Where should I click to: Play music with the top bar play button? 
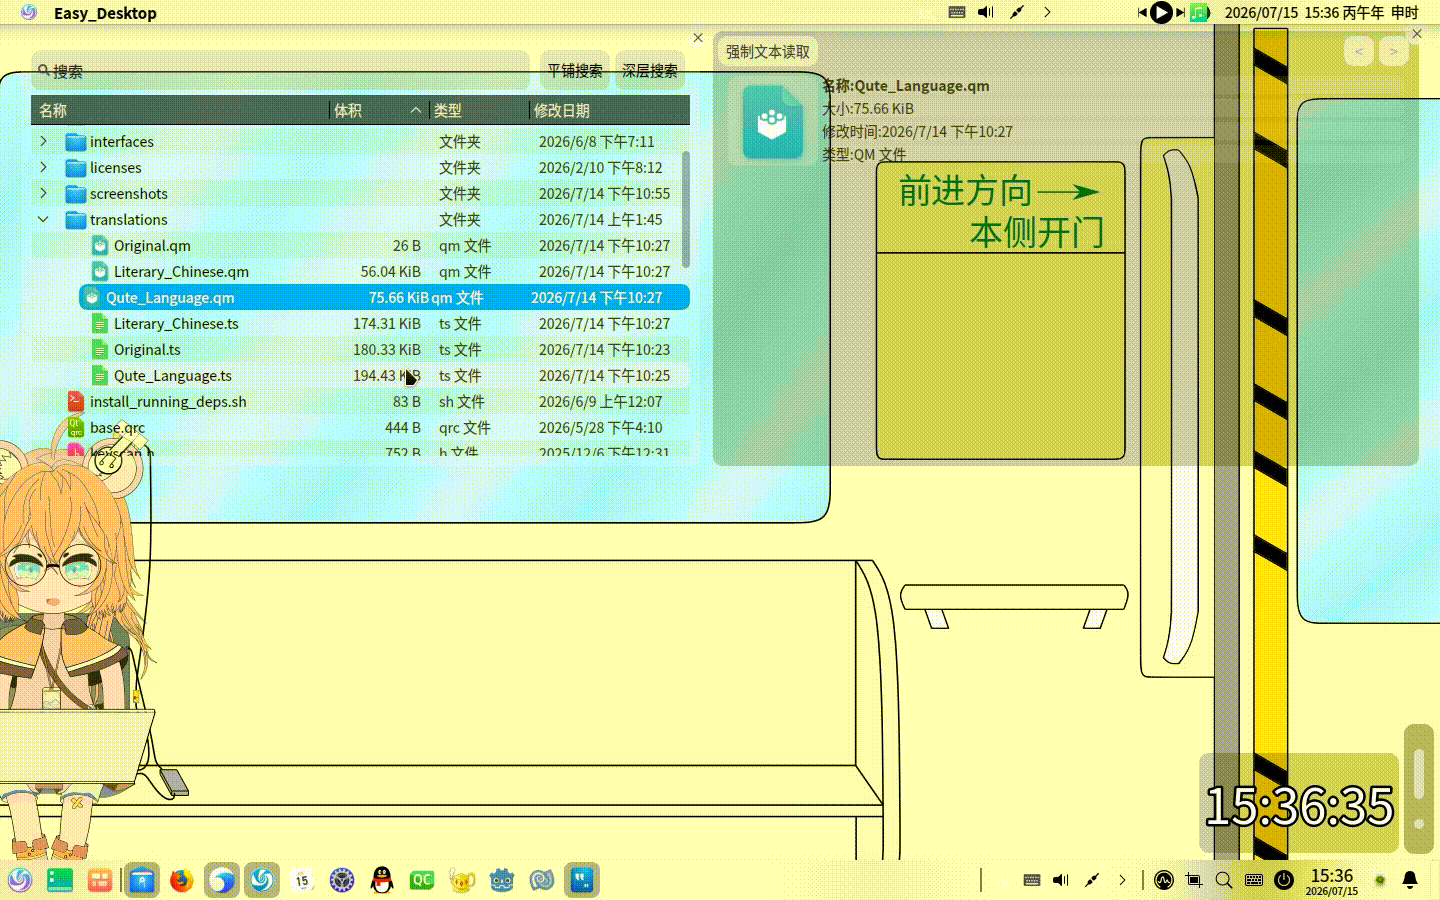click(x=1161, y=12)
